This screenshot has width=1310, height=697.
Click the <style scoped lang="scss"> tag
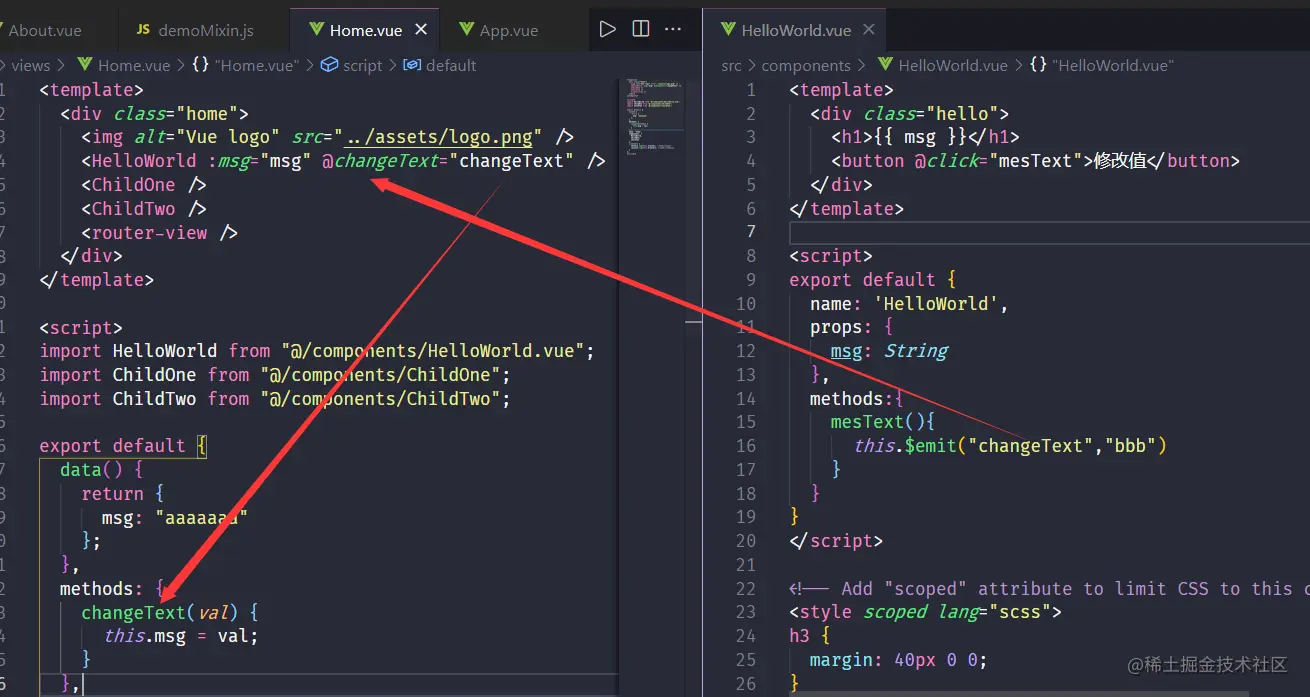[925, 612]
